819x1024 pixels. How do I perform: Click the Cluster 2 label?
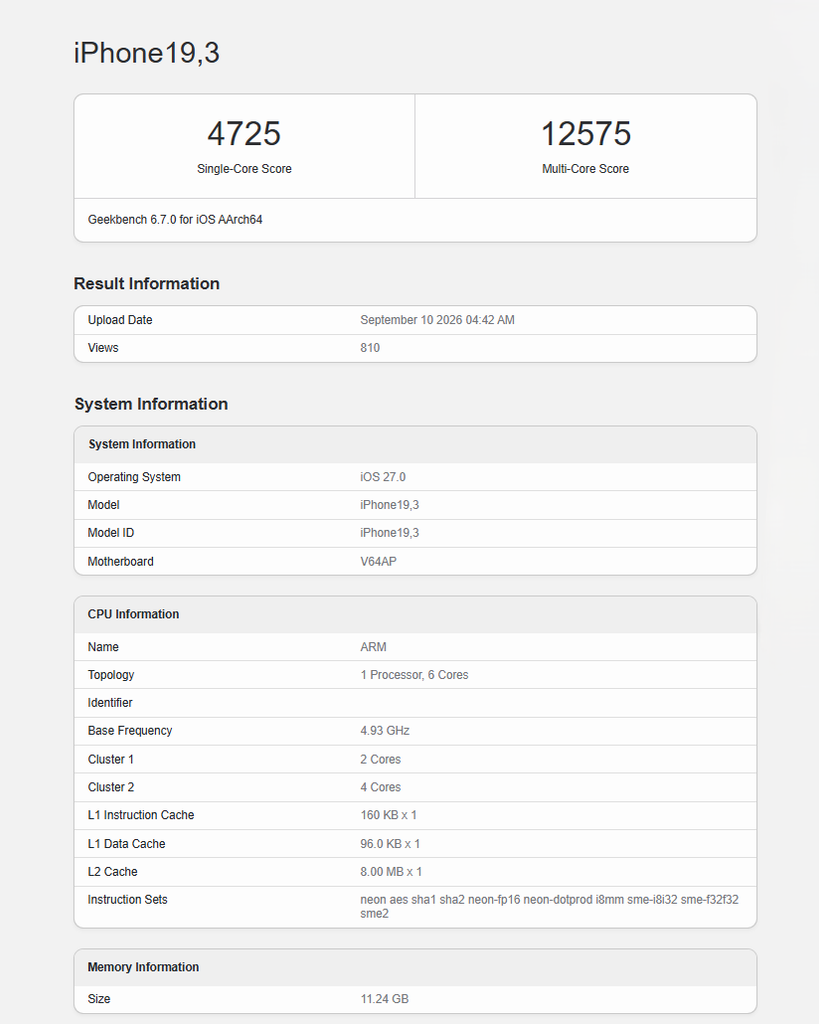pyautogui.click(x=110, y=787)
